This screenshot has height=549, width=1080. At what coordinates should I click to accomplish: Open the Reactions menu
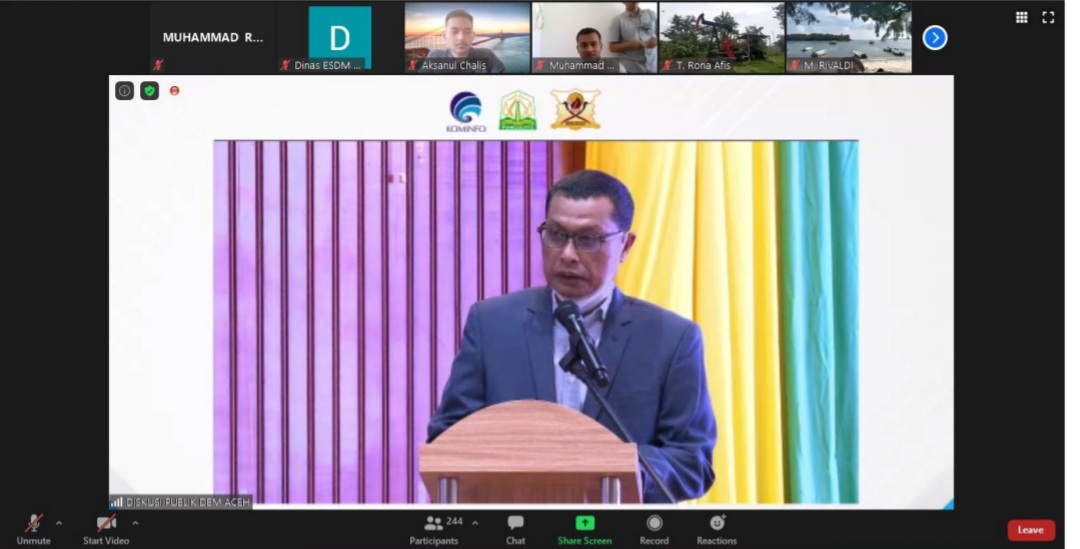(x=716, y=529)
